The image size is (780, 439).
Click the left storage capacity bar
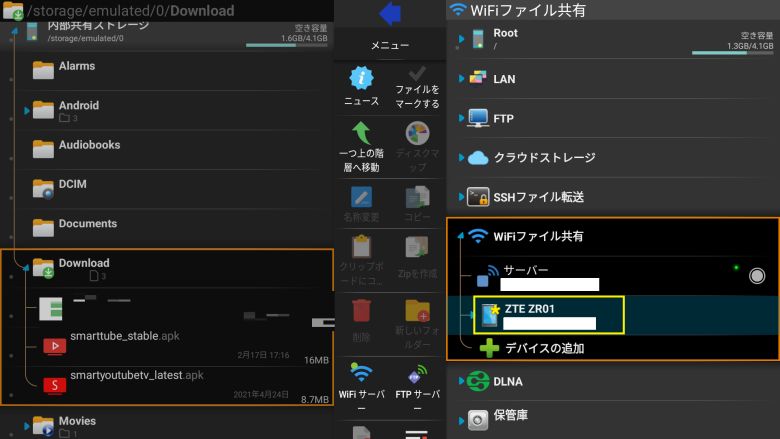[x=287, y=45]
